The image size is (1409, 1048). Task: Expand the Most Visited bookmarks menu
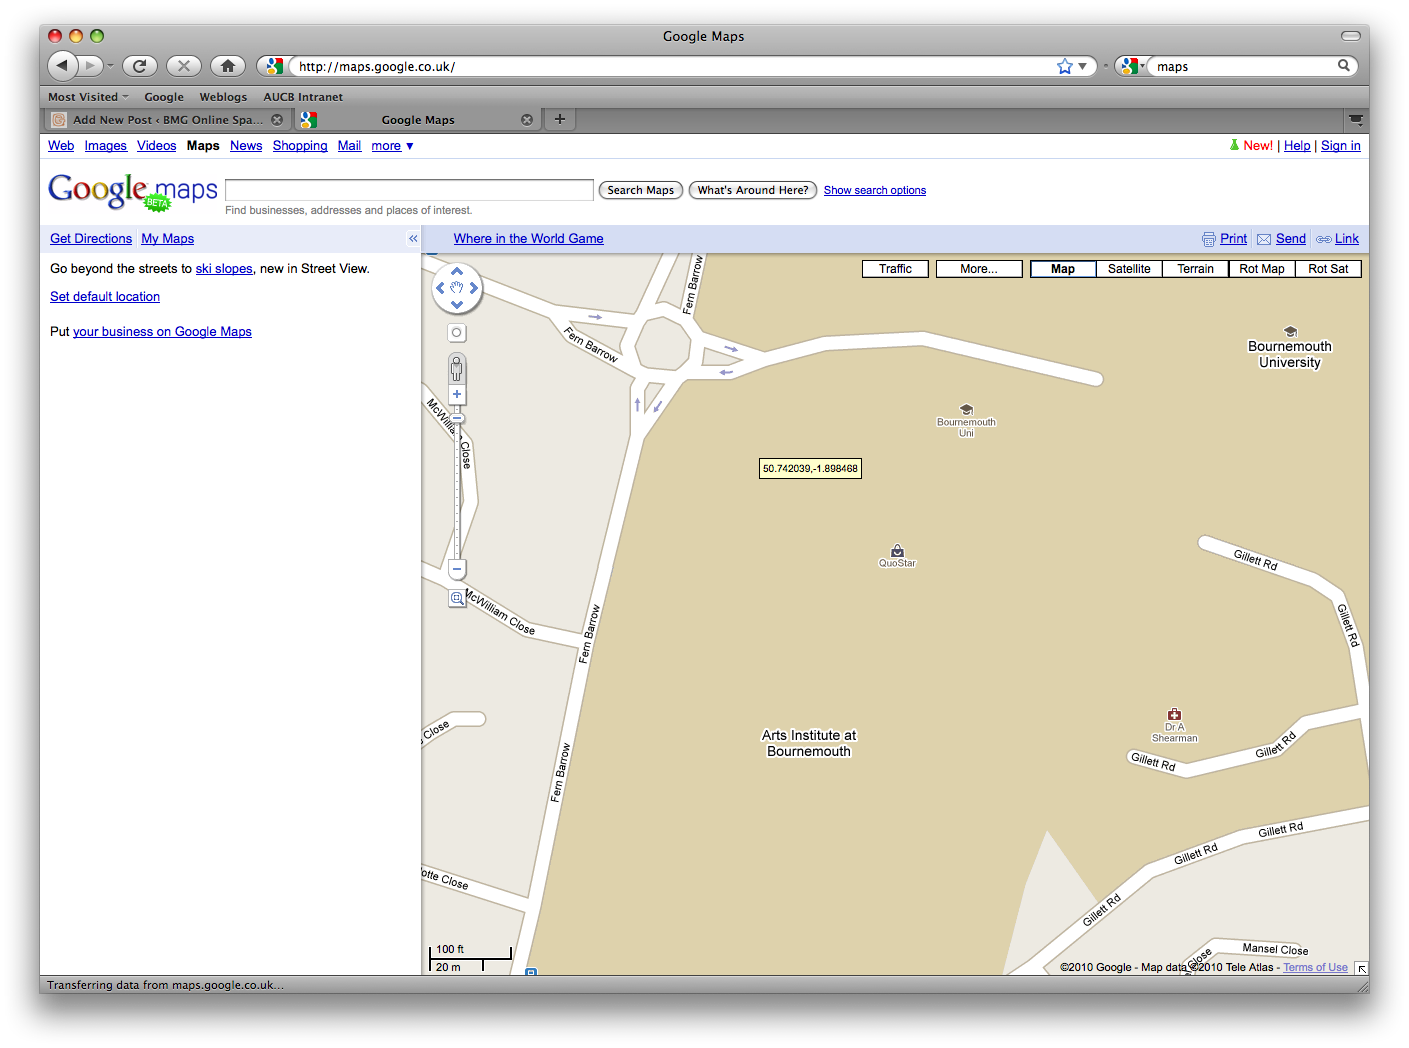tap(88, 97)
